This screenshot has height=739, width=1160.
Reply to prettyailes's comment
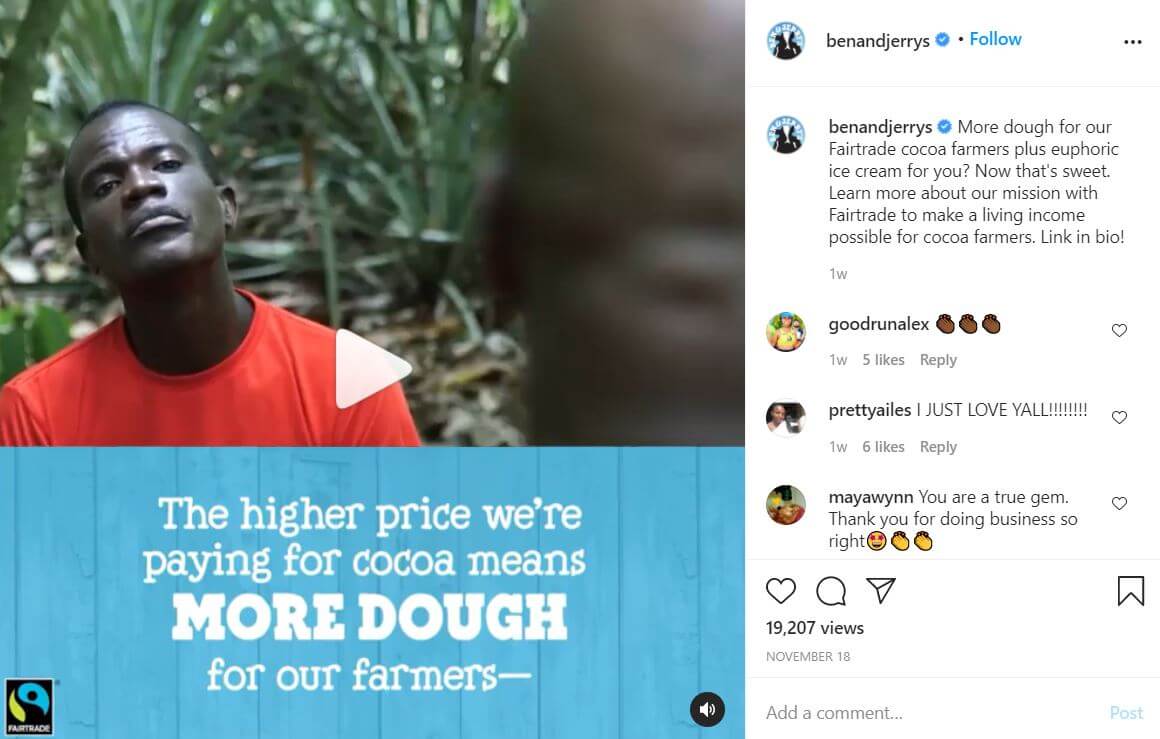938,447
